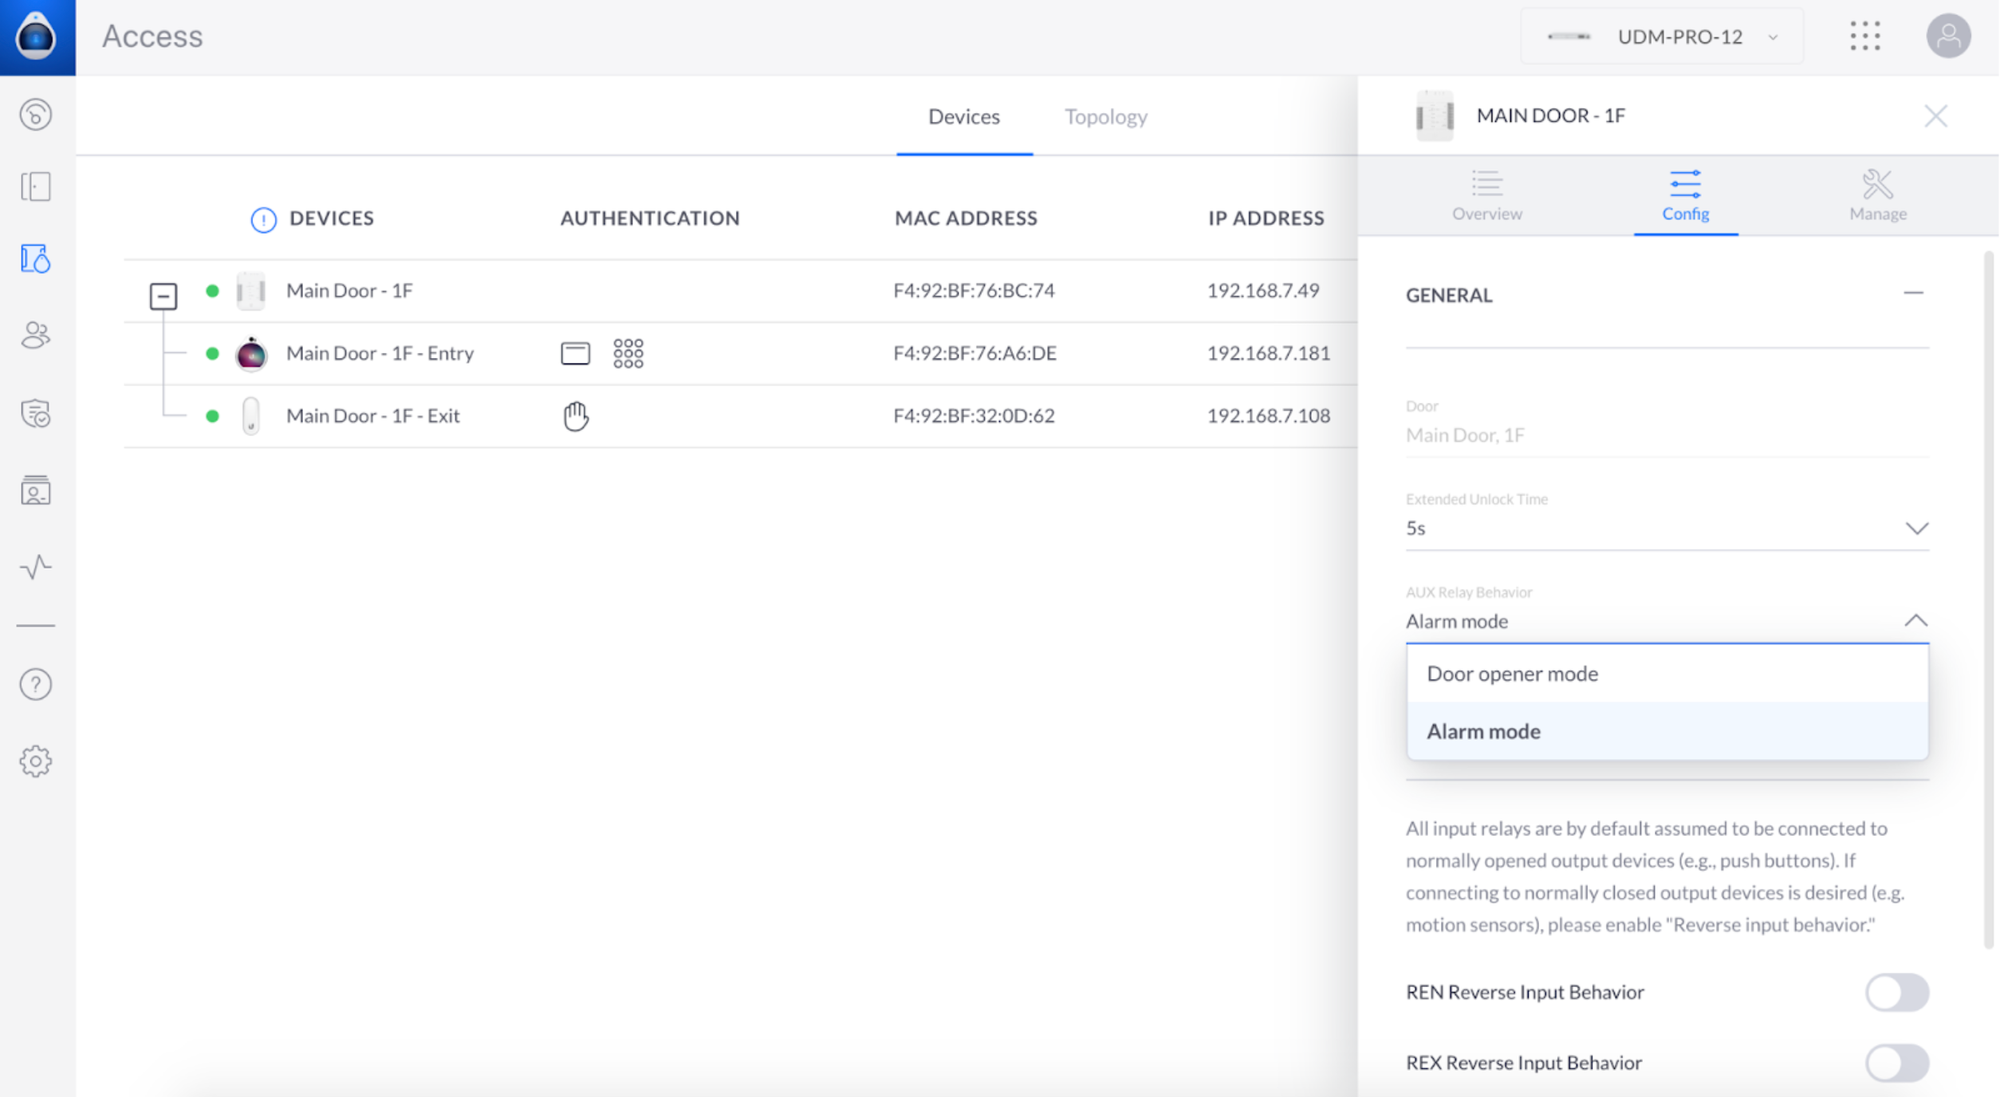Switch to the Topology tab

click(1105, 117)
